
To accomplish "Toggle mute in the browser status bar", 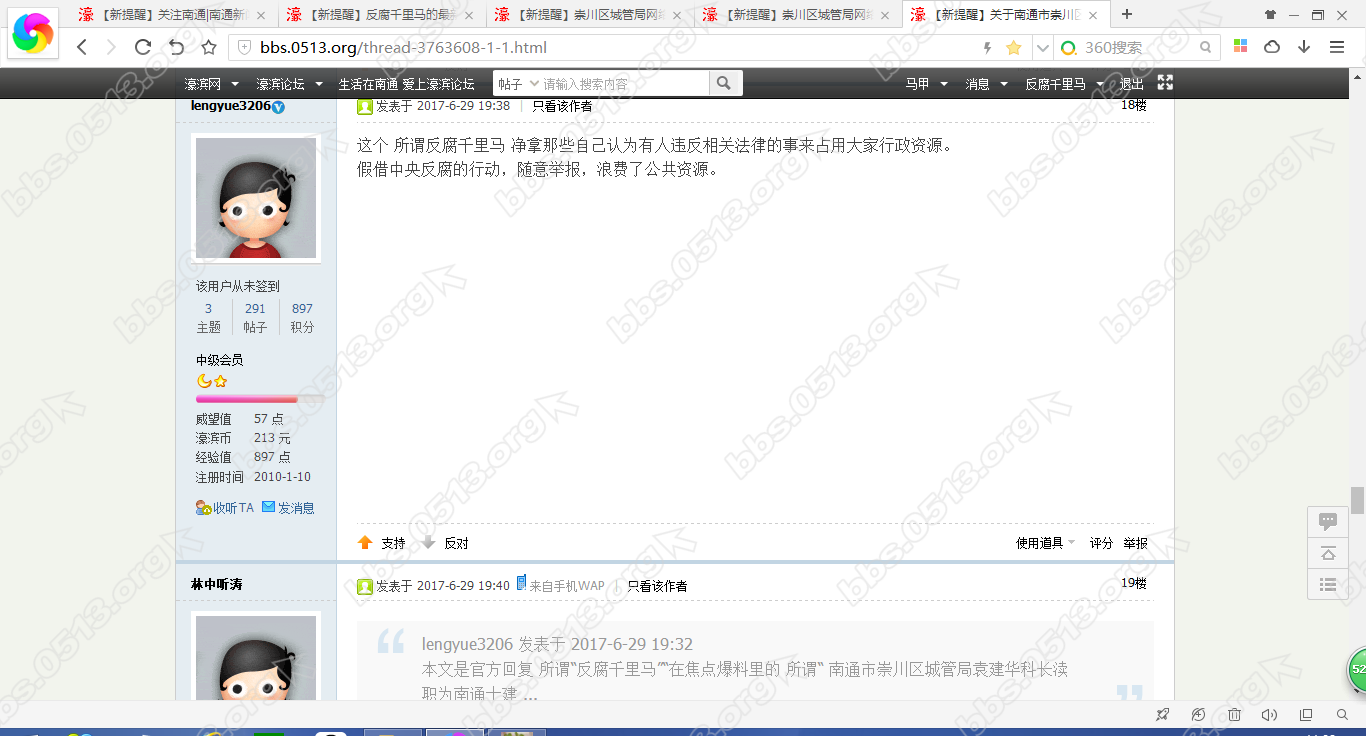I will 1269,715.
